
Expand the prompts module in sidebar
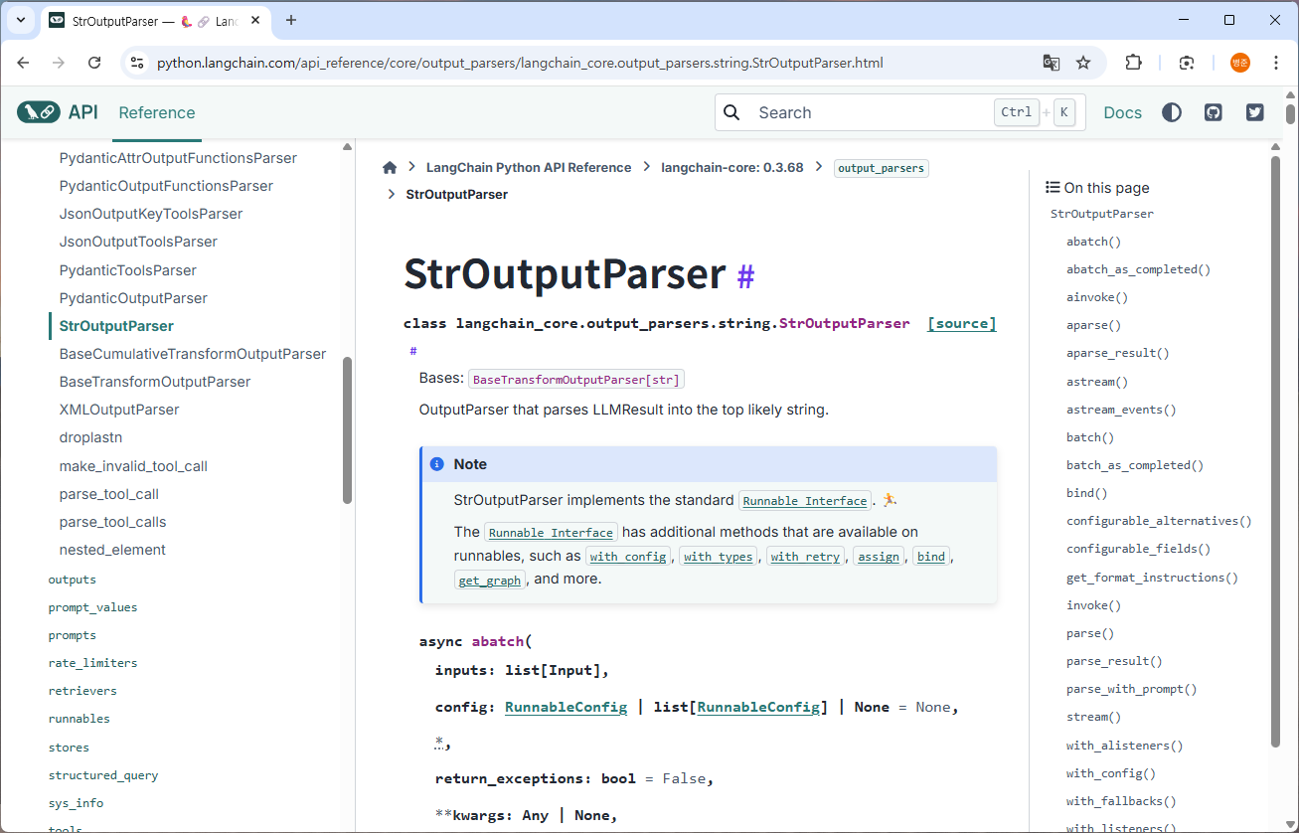tap(72, 635)
